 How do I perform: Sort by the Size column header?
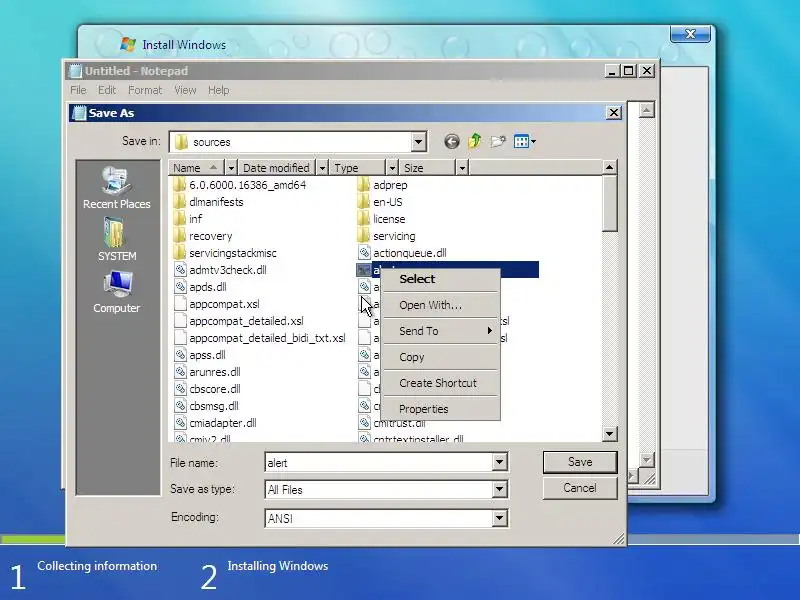click(428, 167)
